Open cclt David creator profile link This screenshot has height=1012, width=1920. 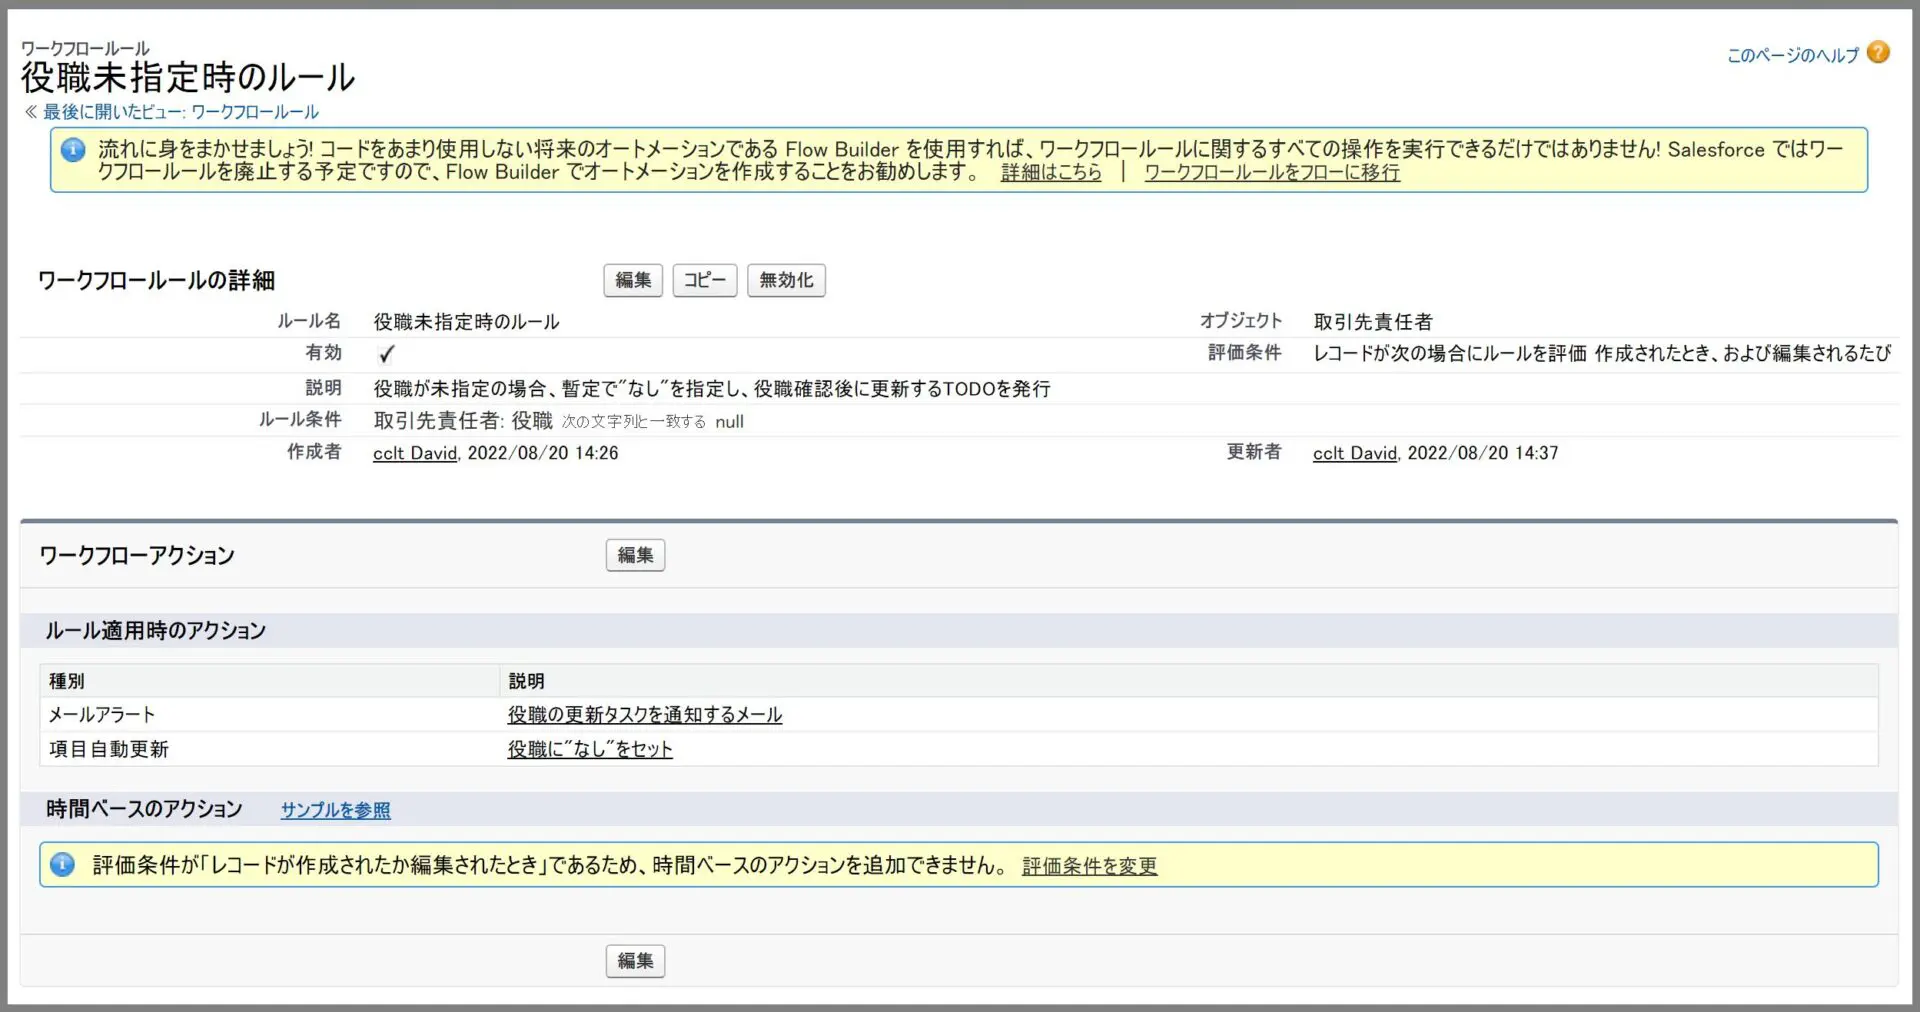pos(414,453)
